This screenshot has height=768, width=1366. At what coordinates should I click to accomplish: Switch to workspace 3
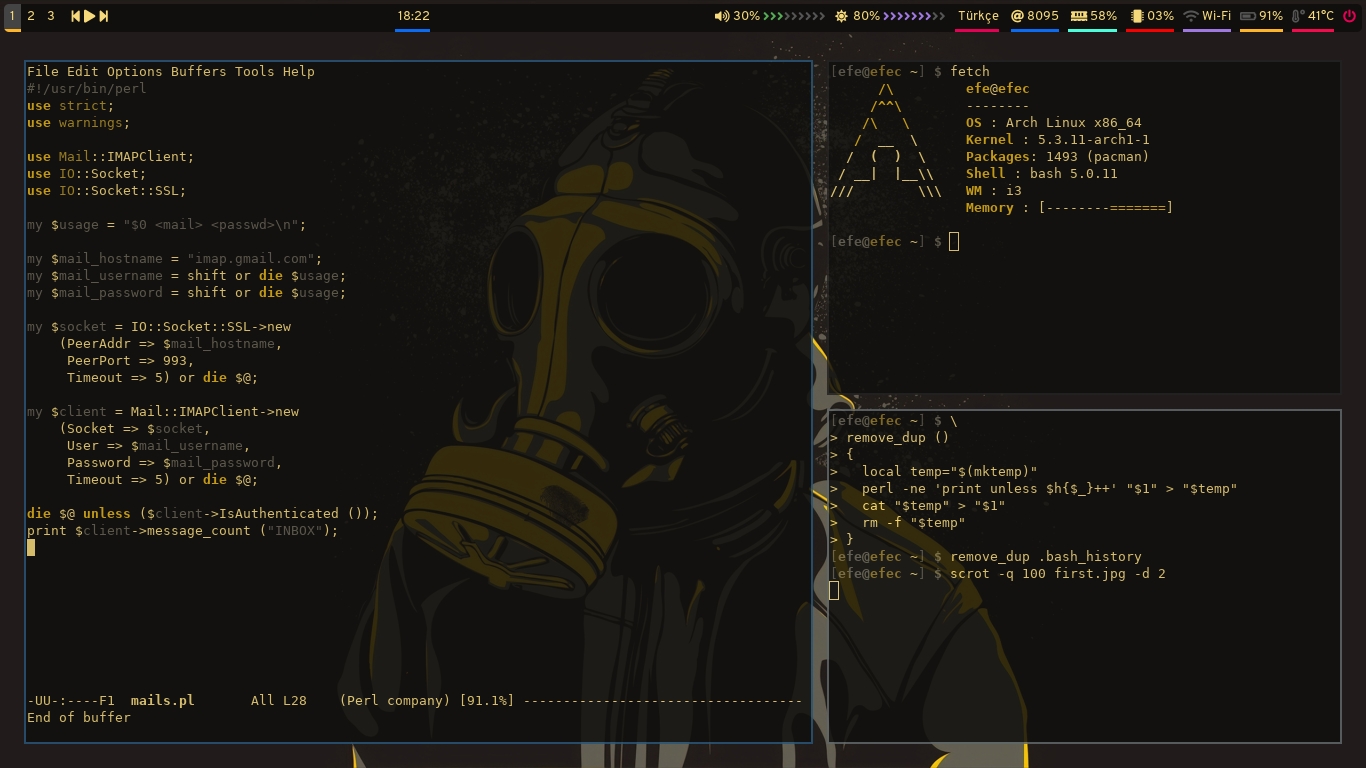[51, 16]
